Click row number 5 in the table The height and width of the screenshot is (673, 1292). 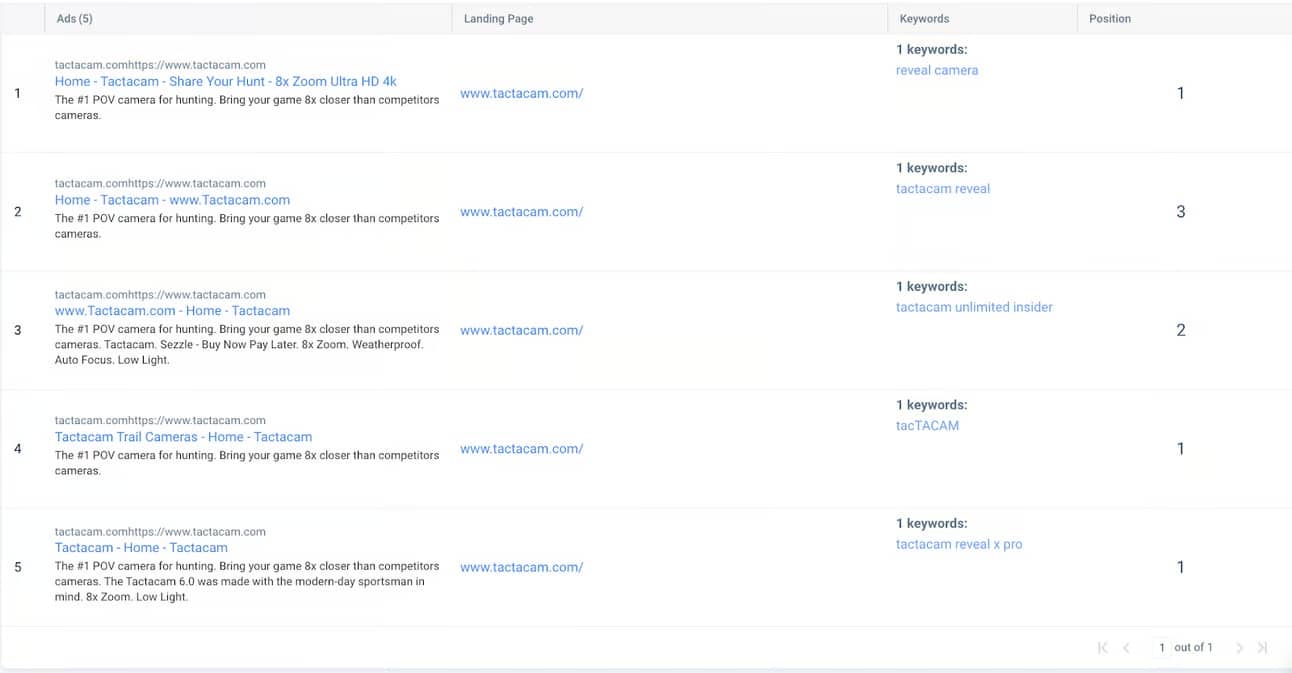pos(17,567)
